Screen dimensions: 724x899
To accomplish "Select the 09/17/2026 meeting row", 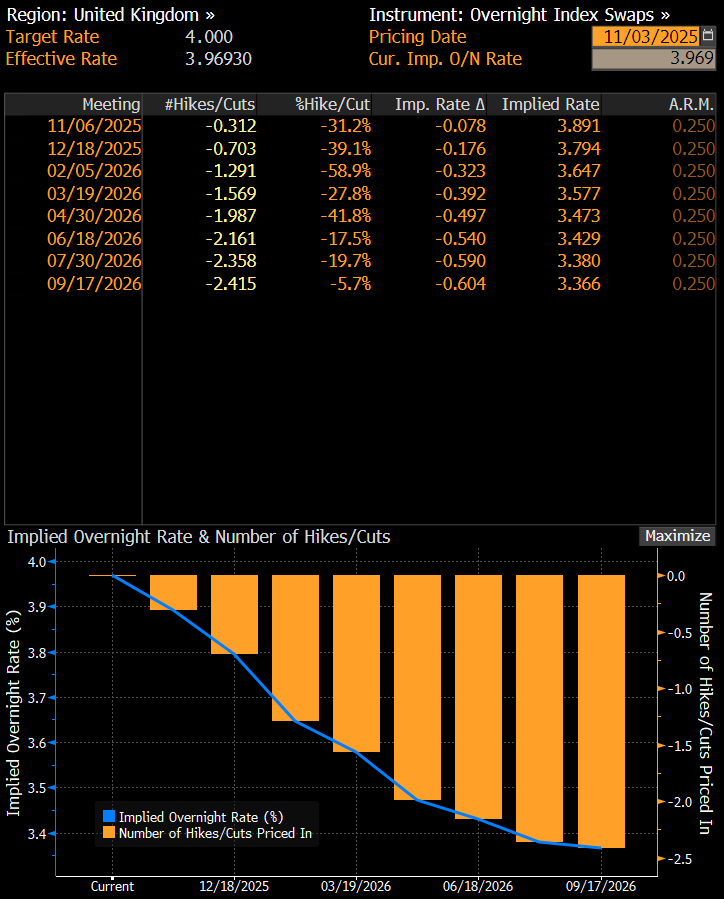I will [95, 284].
